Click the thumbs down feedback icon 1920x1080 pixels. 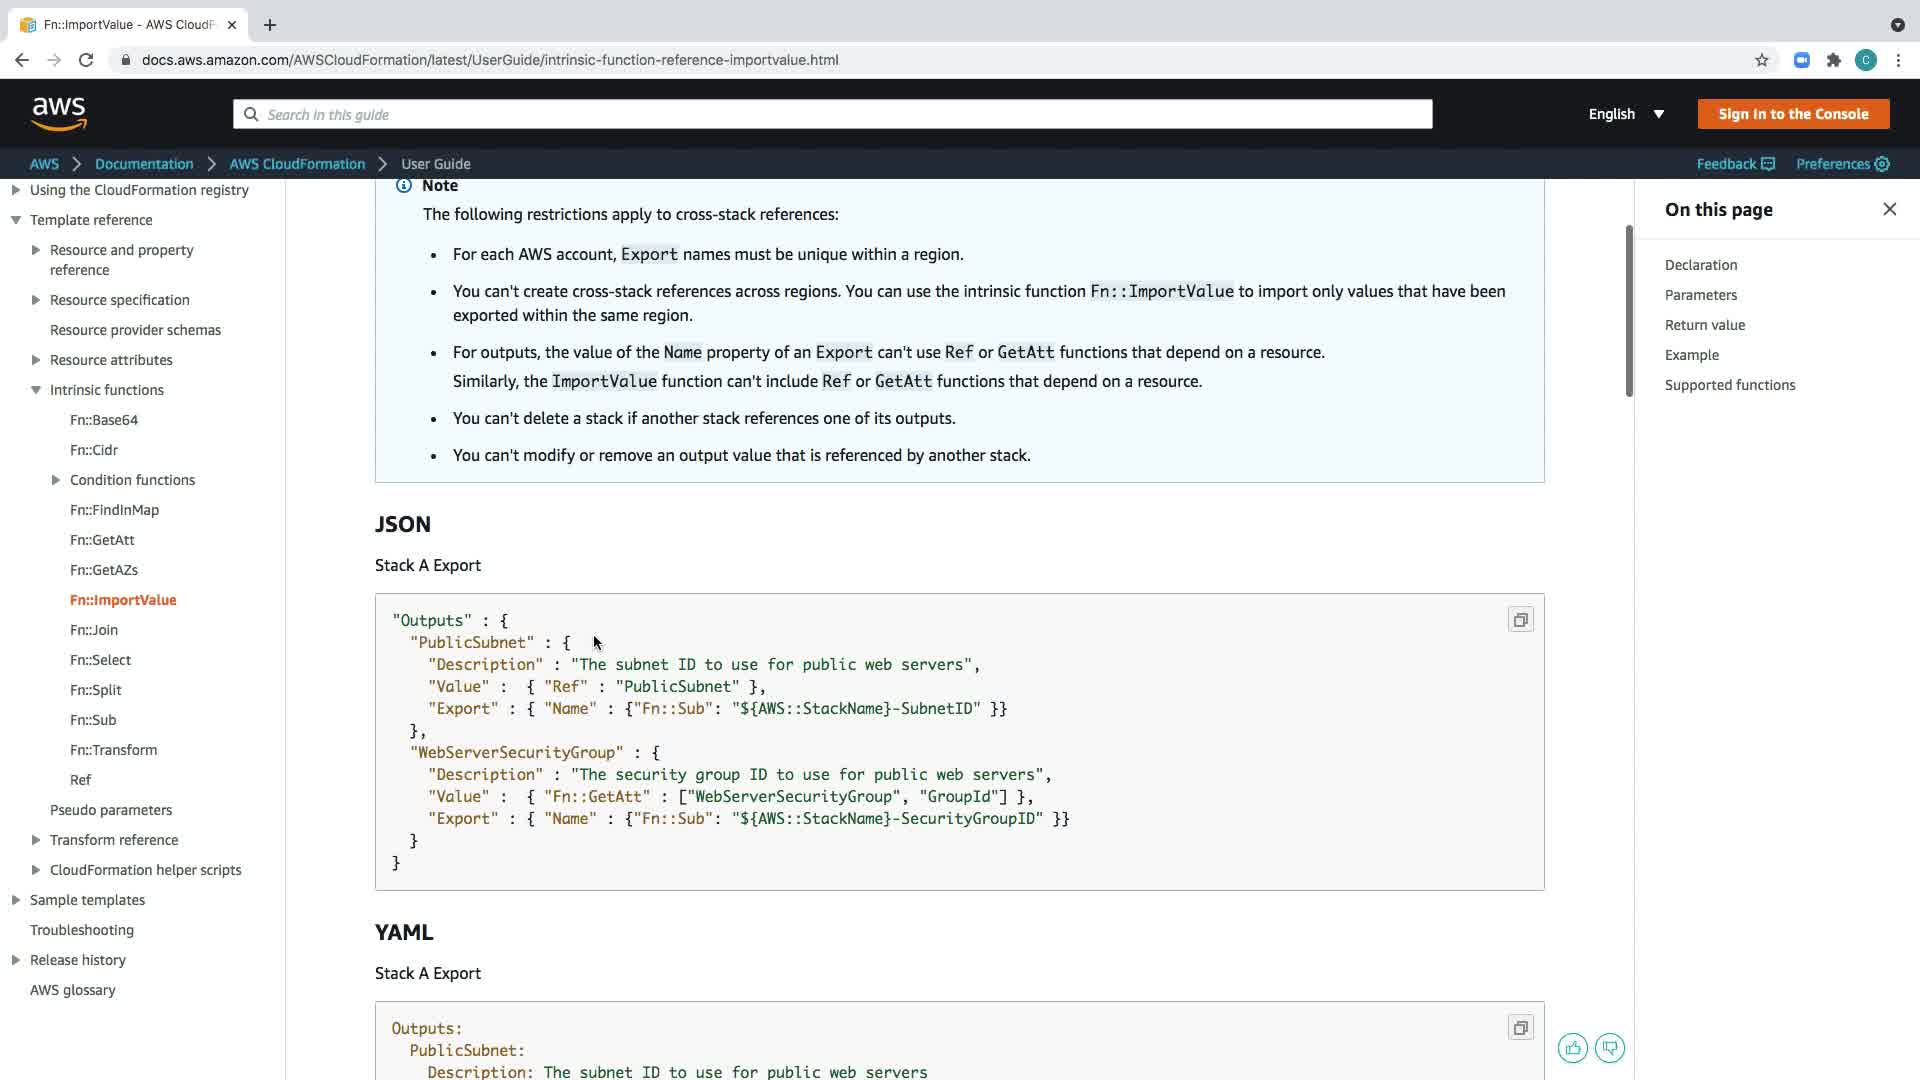click(x=1609, y=1048)
